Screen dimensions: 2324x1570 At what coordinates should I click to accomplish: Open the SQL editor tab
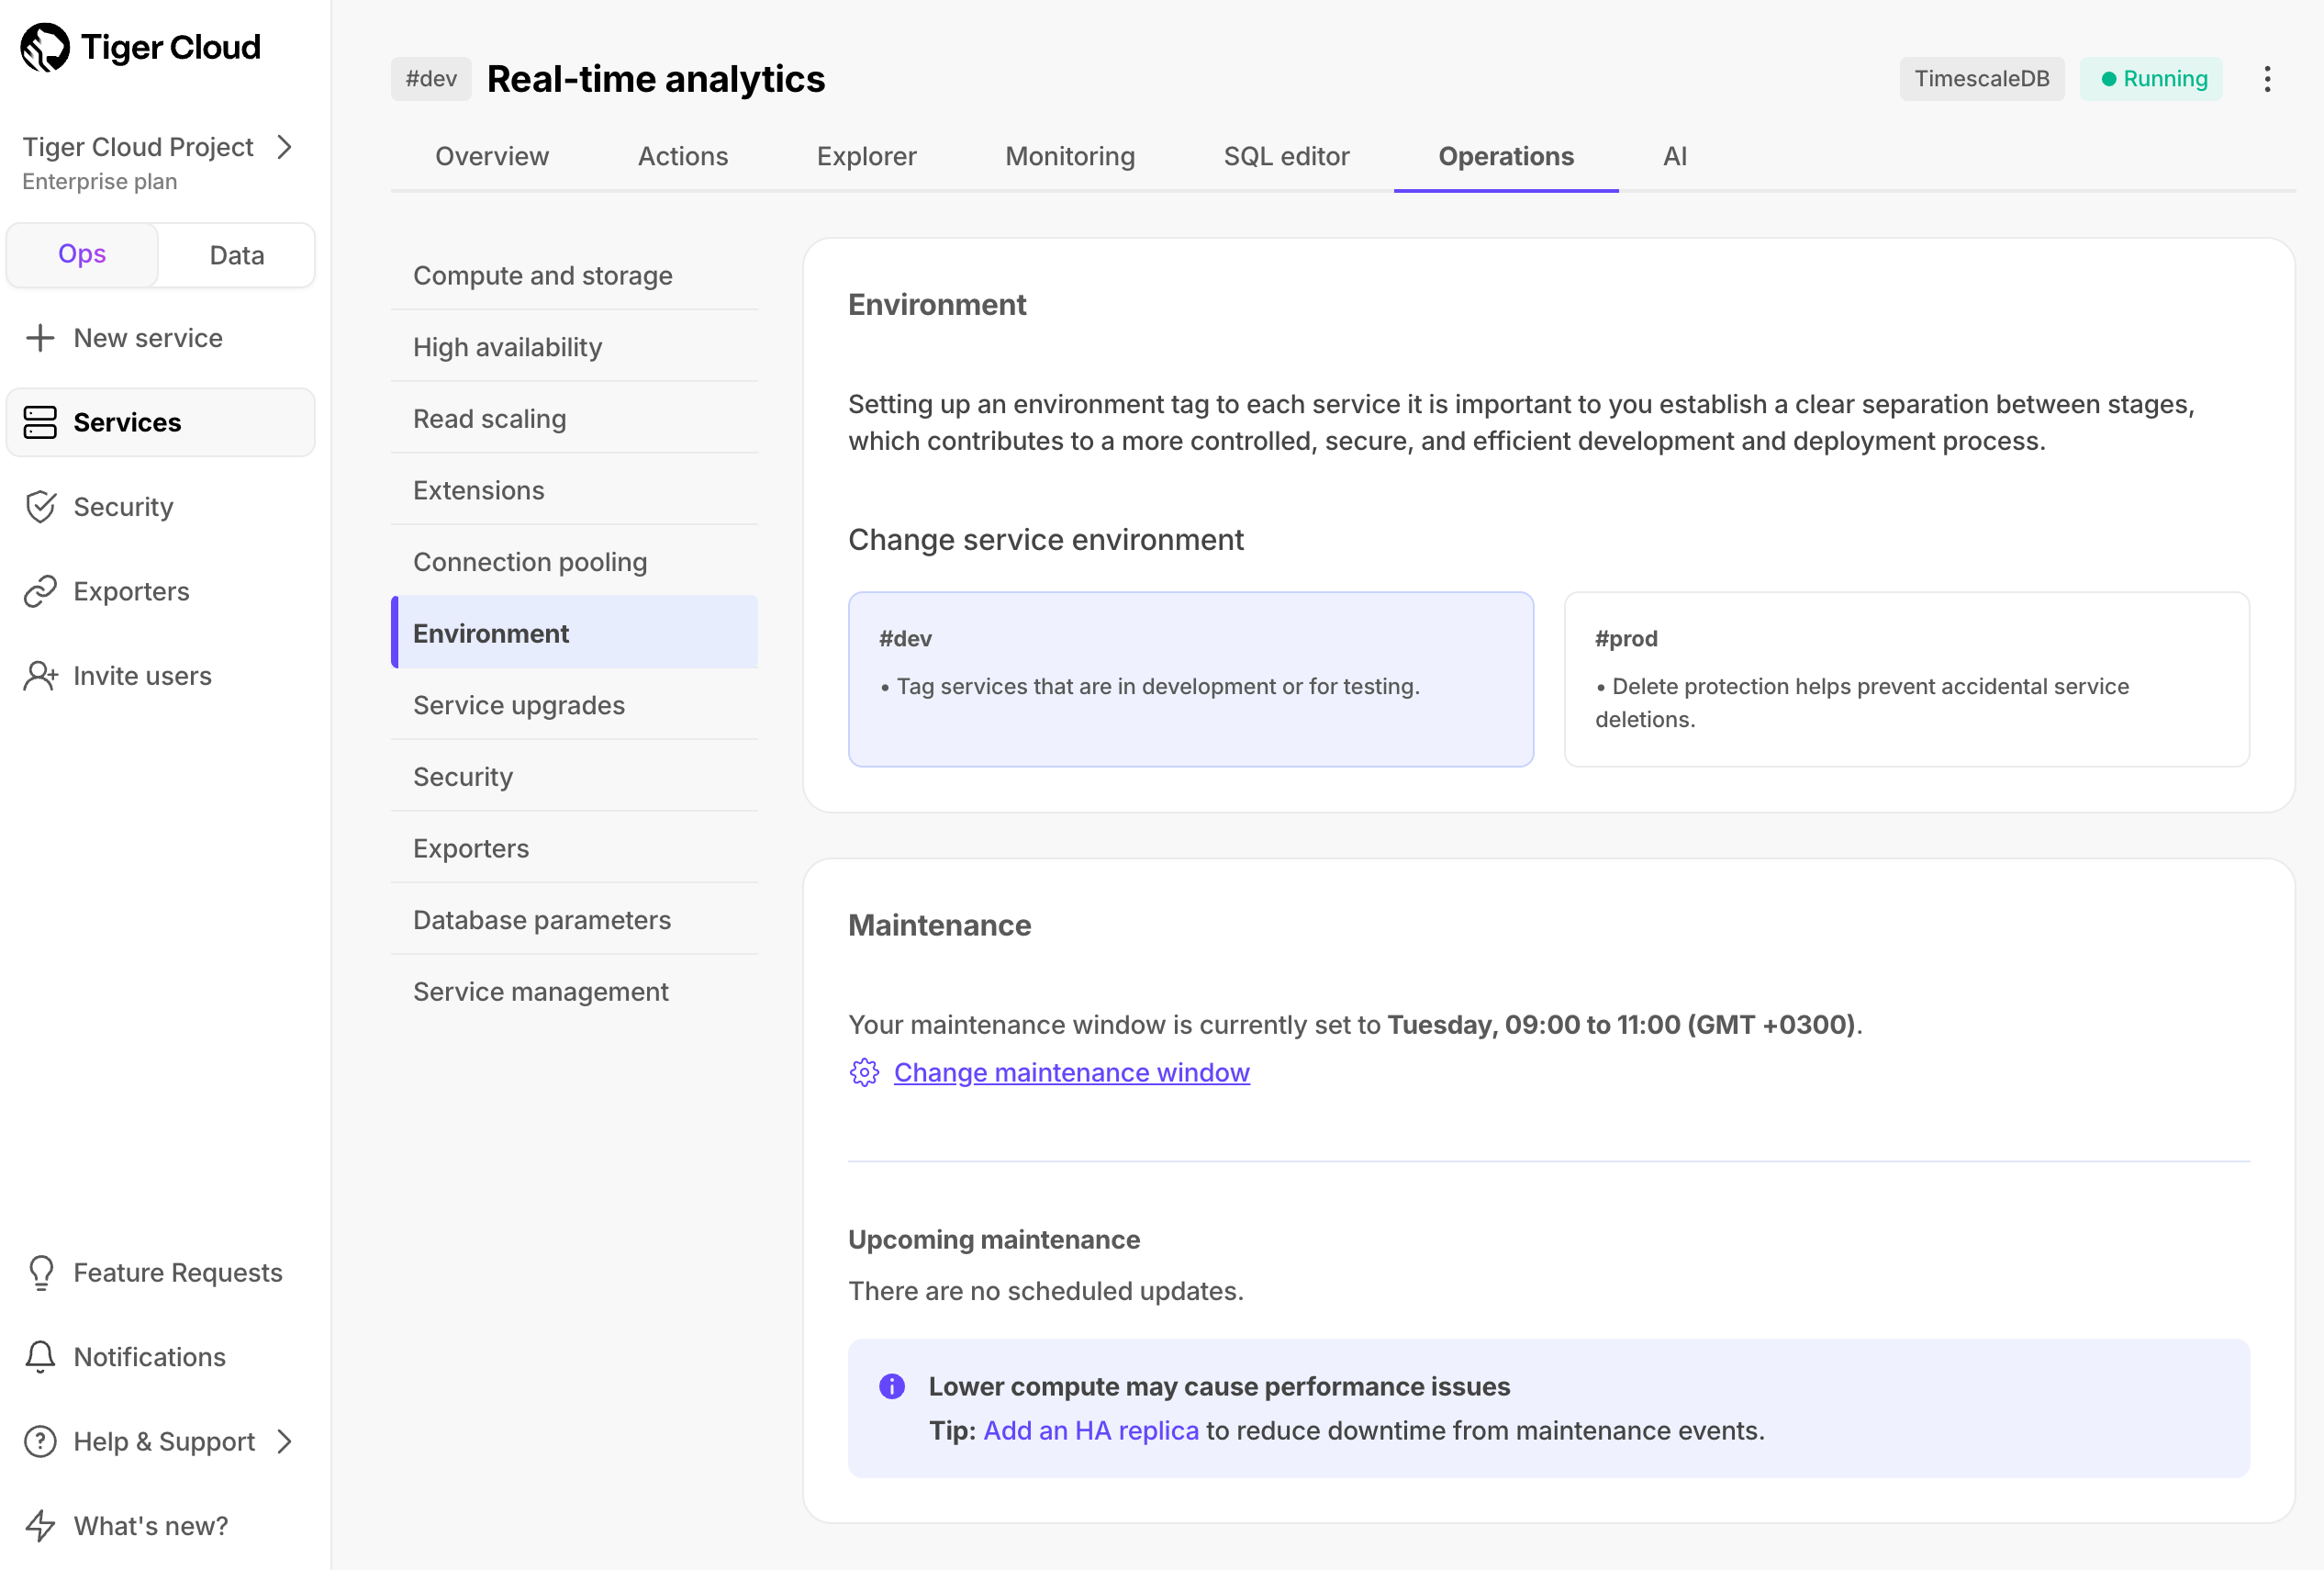point(1286,157)
